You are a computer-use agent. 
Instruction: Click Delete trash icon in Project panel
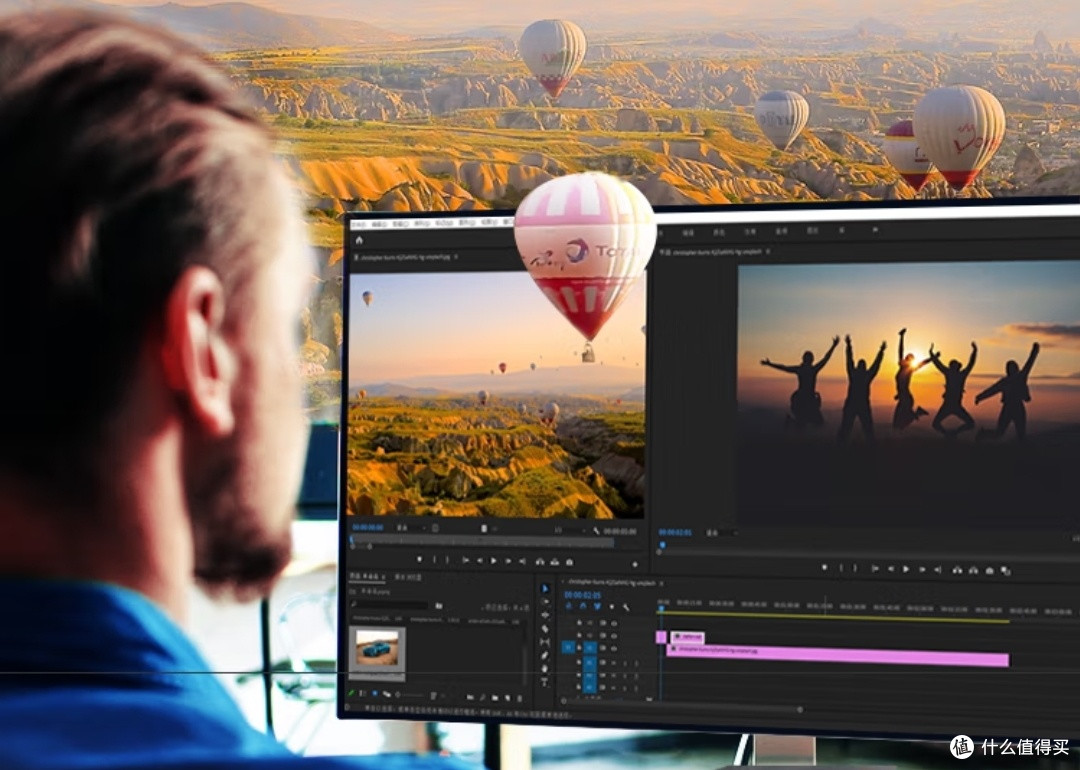[519, 698]
